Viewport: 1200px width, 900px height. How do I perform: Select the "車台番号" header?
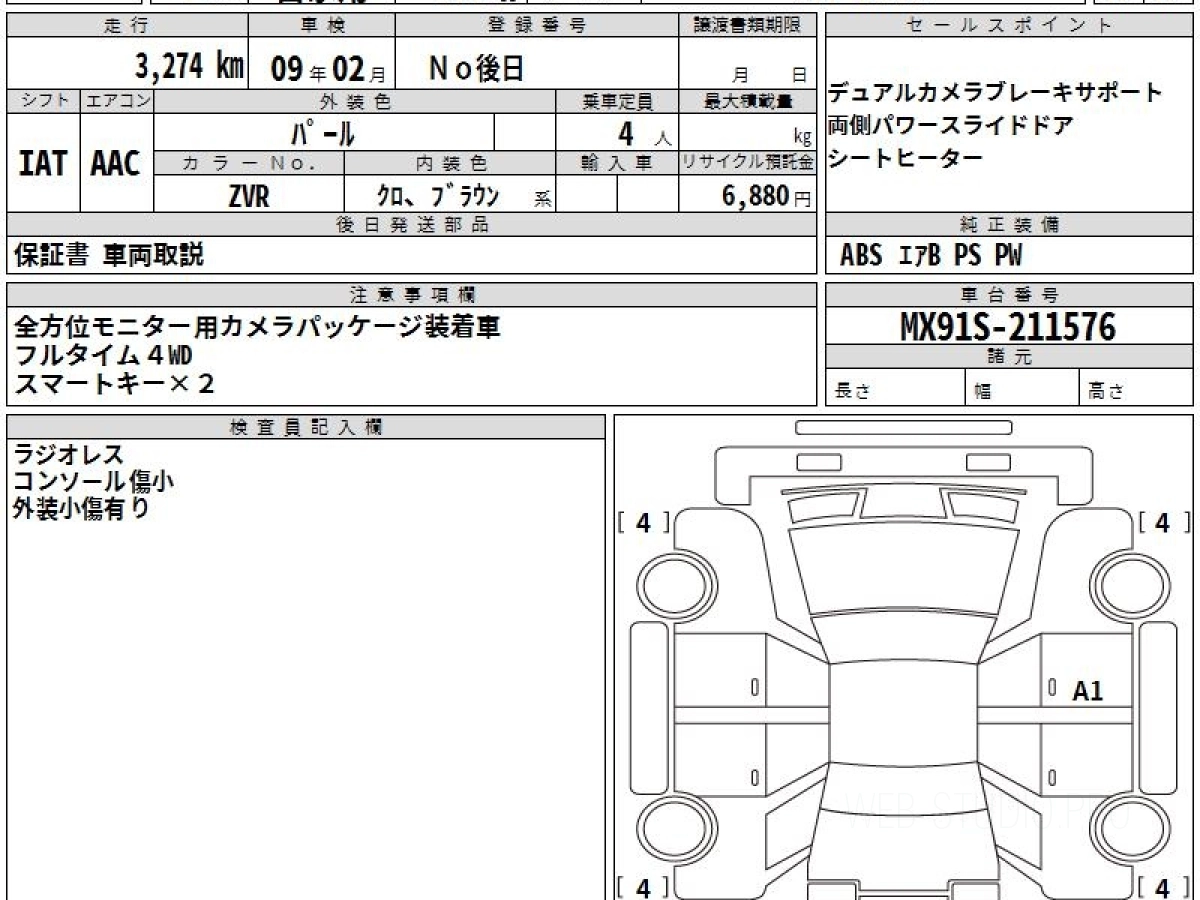(1009, 295)
